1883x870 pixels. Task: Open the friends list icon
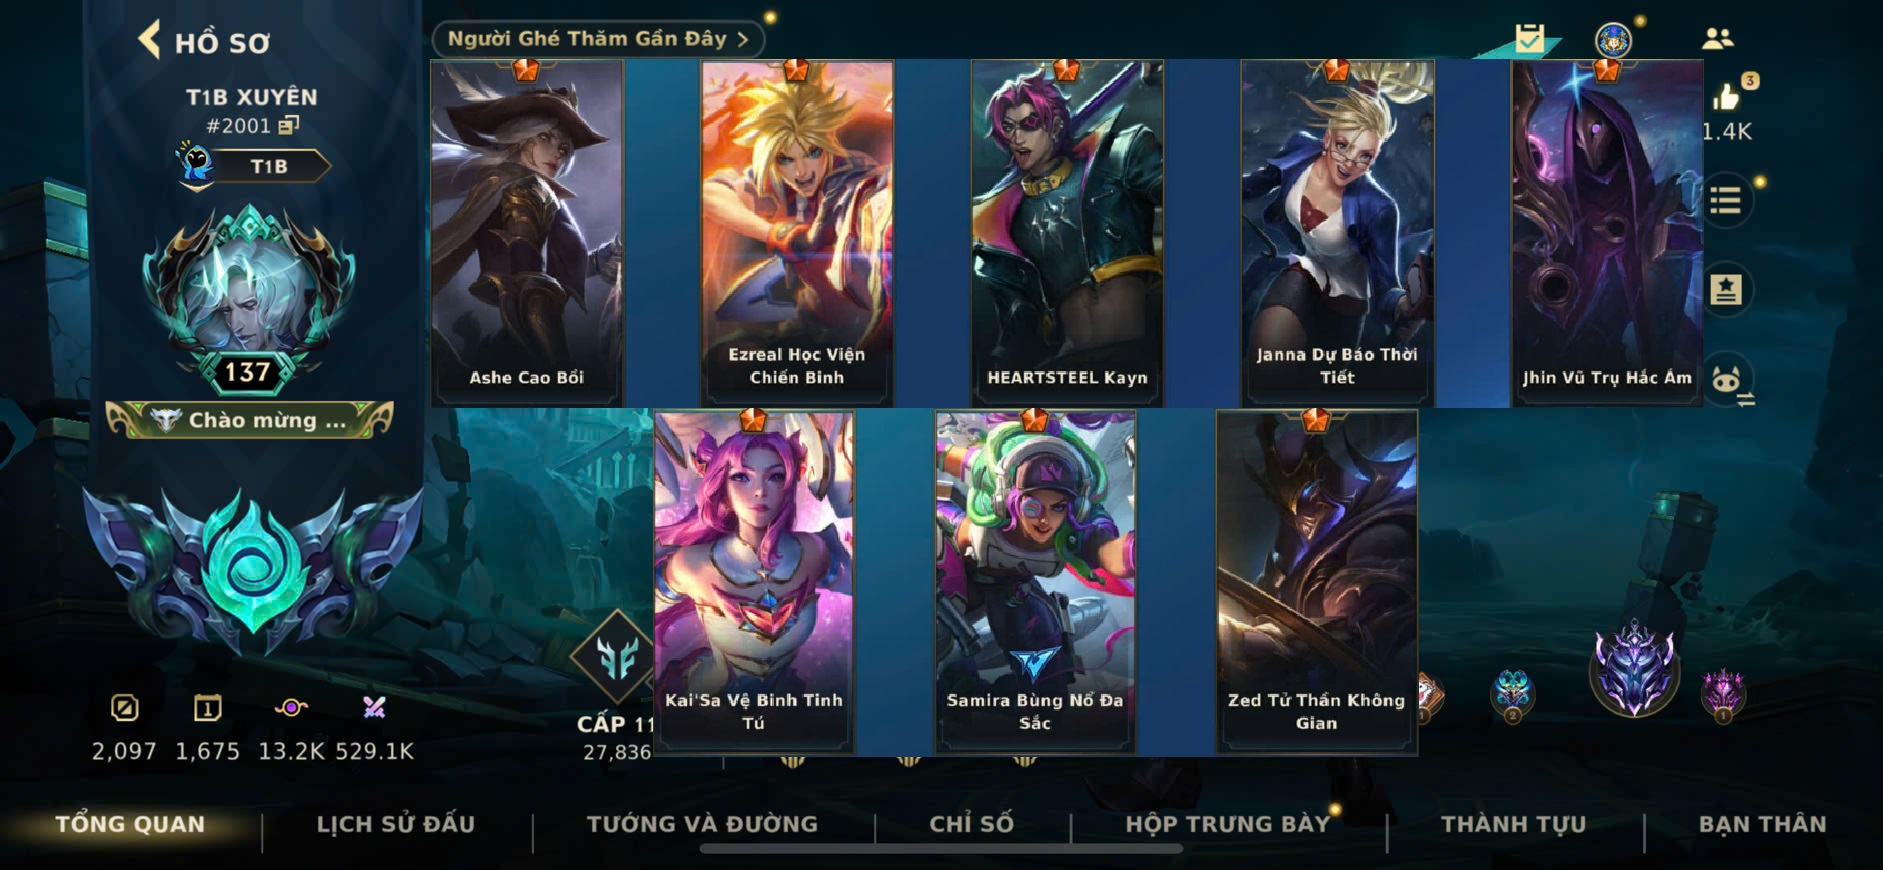1717,39
